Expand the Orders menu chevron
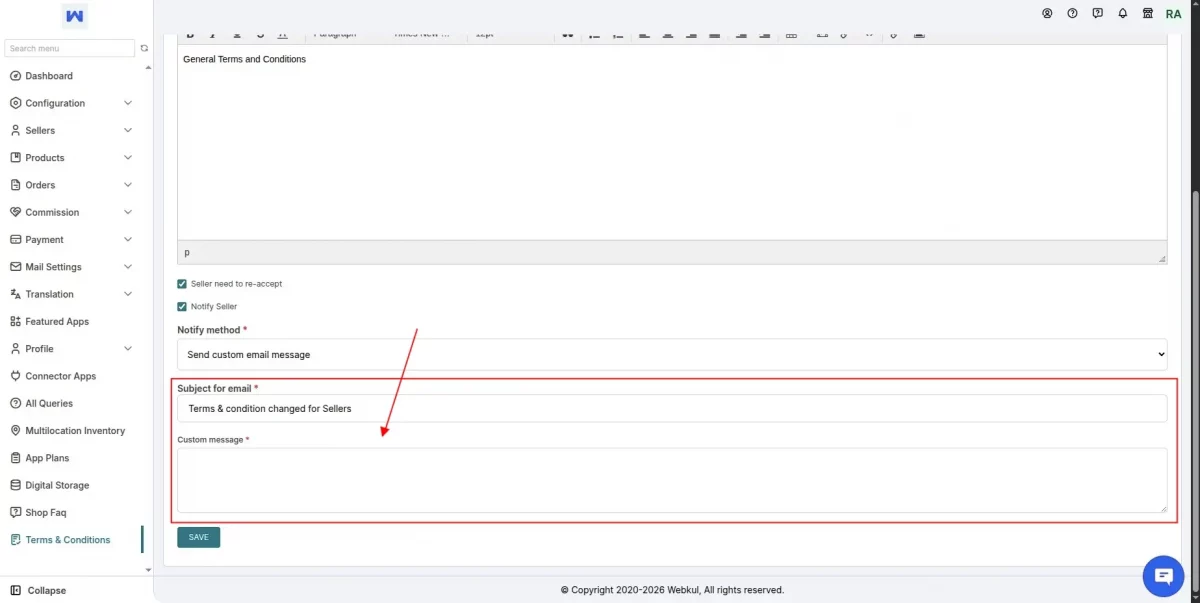The image size is (1200, 603). point(128,185)
